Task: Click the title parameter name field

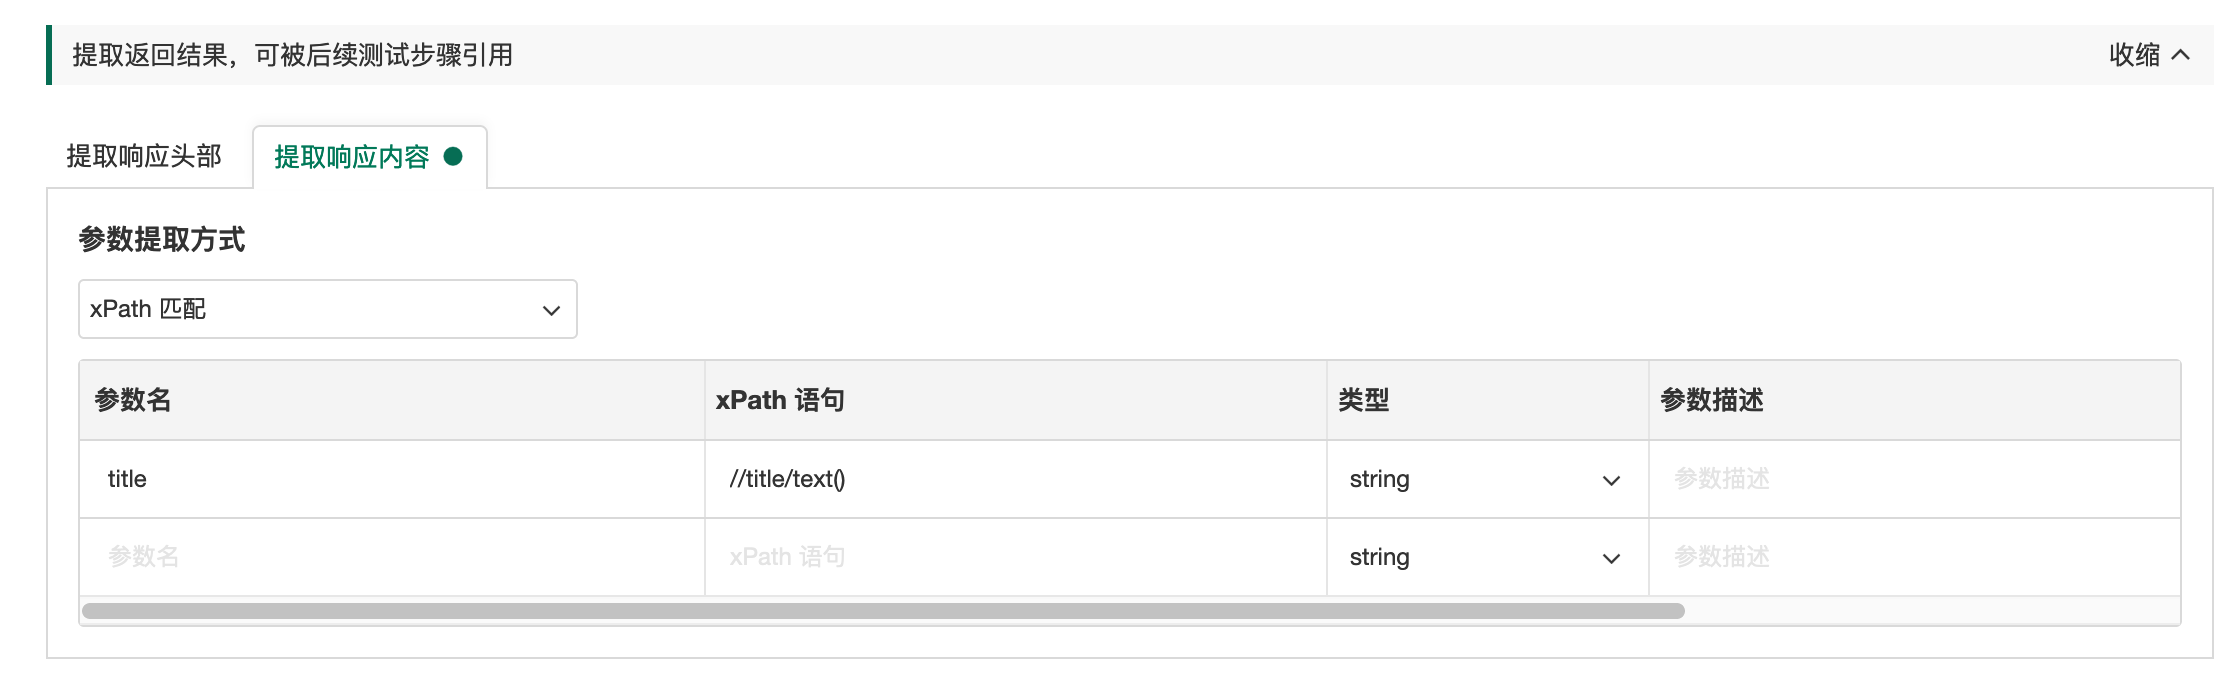Action: pyautogui.click(x=390, y=480)
